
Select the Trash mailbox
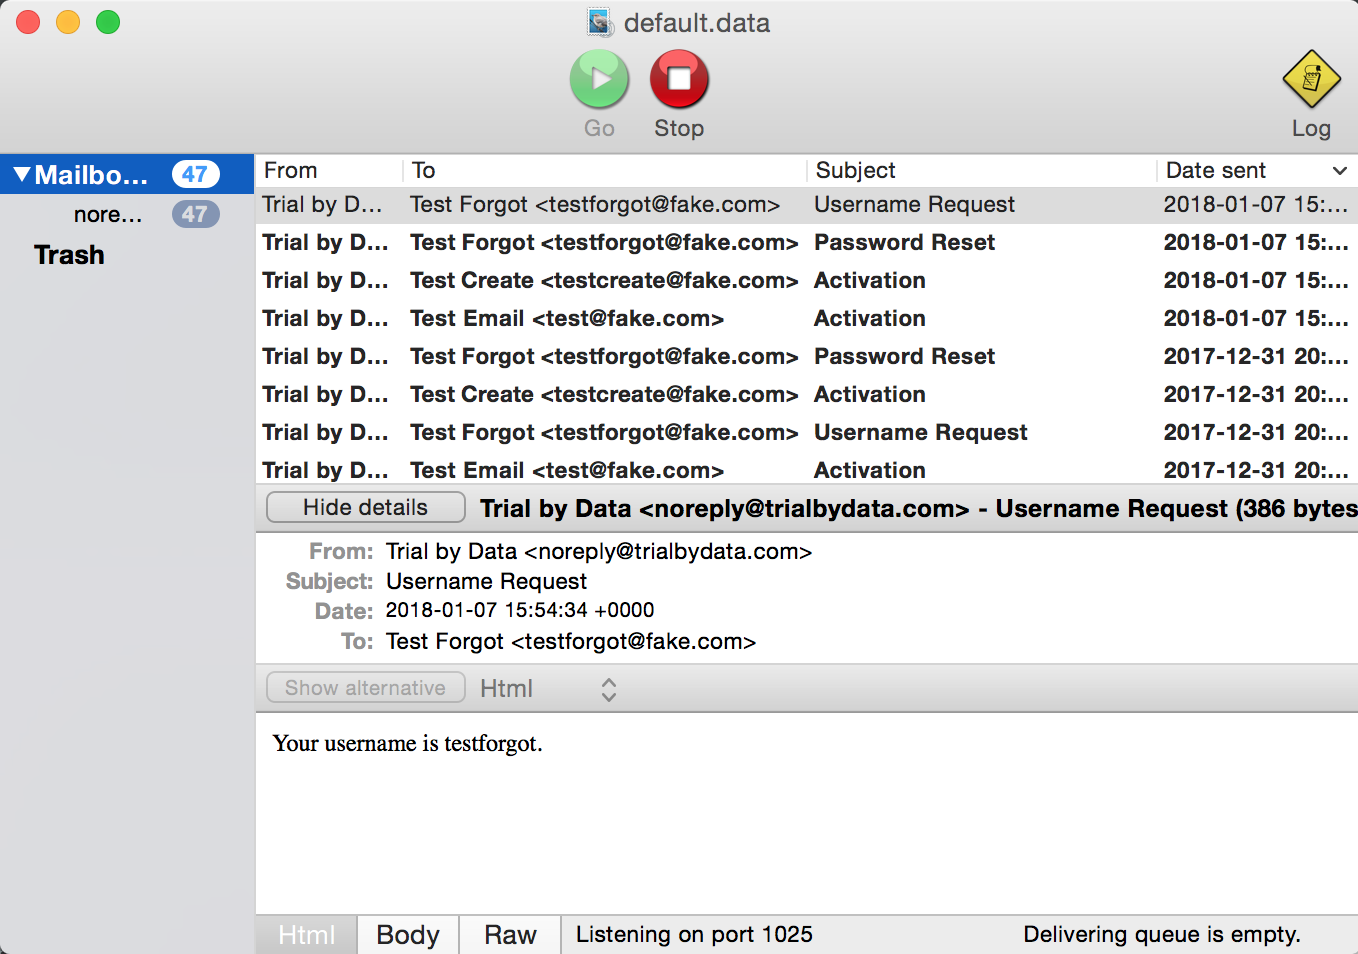[x=69, y=255]
